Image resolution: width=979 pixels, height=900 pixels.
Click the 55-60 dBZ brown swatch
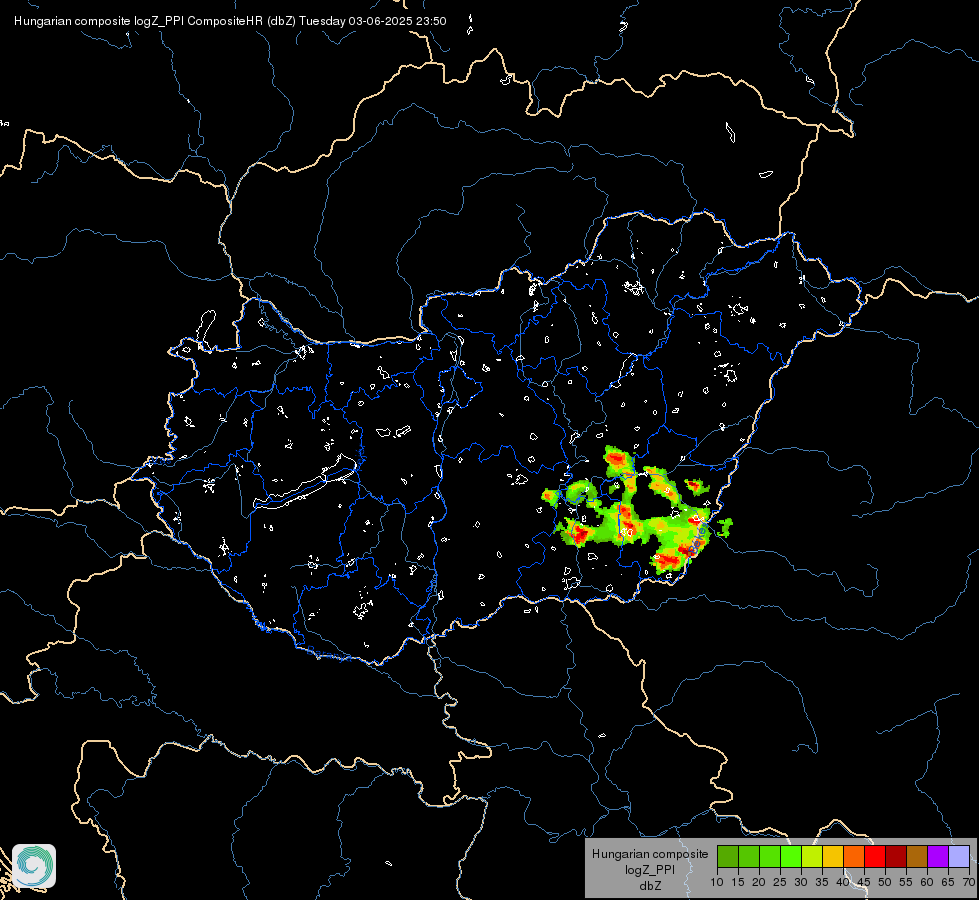917,856
